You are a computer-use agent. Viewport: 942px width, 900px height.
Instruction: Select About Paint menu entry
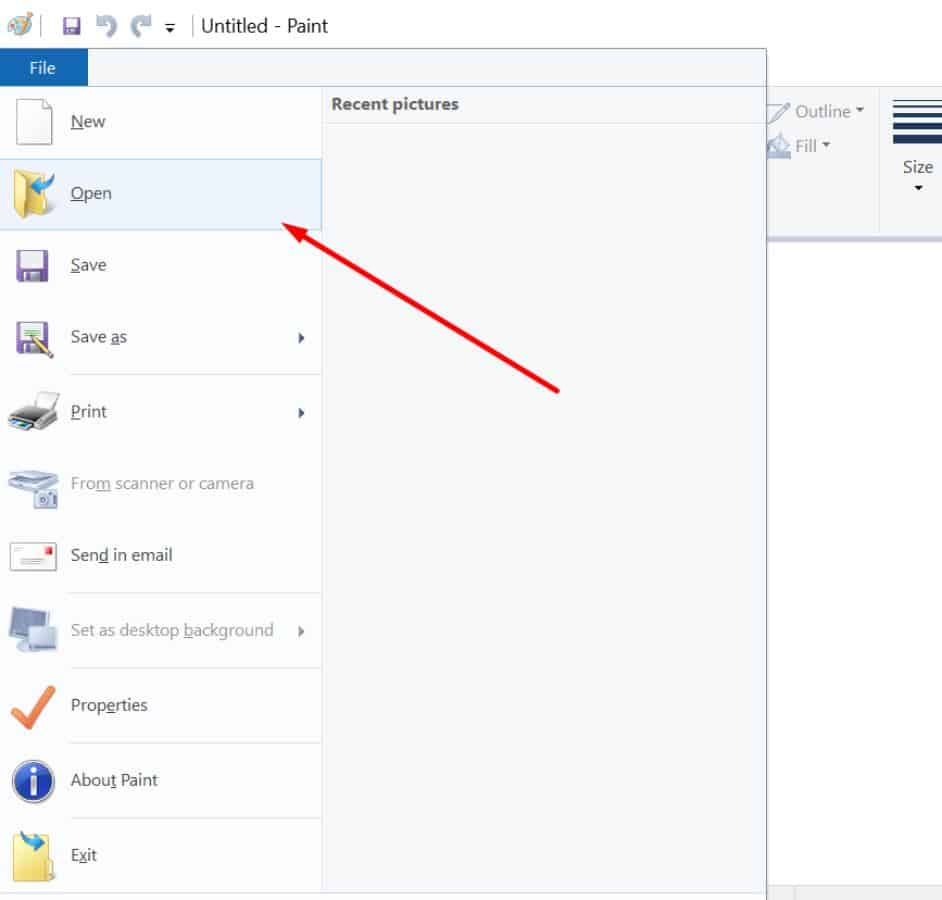click(x=114, y=780)
